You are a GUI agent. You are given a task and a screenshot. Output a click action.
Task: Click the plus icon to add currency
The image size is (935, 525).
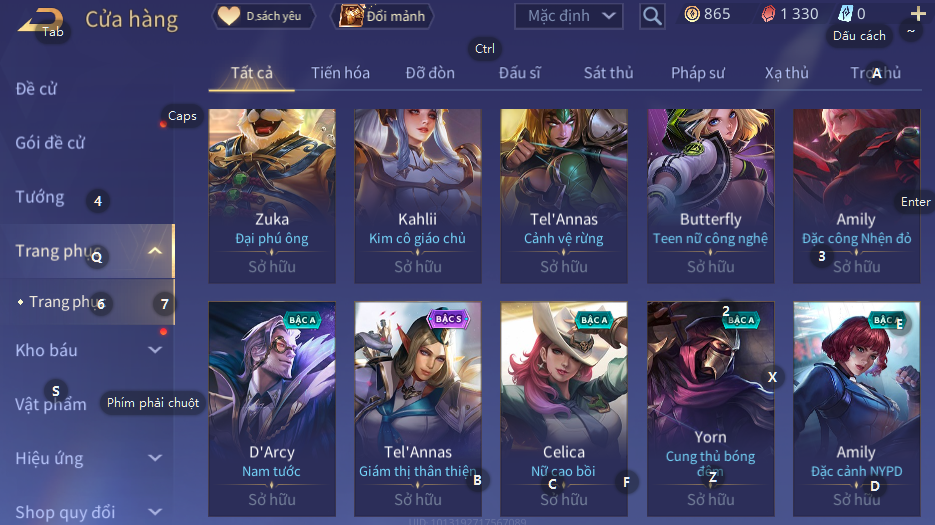coord(918,13)
